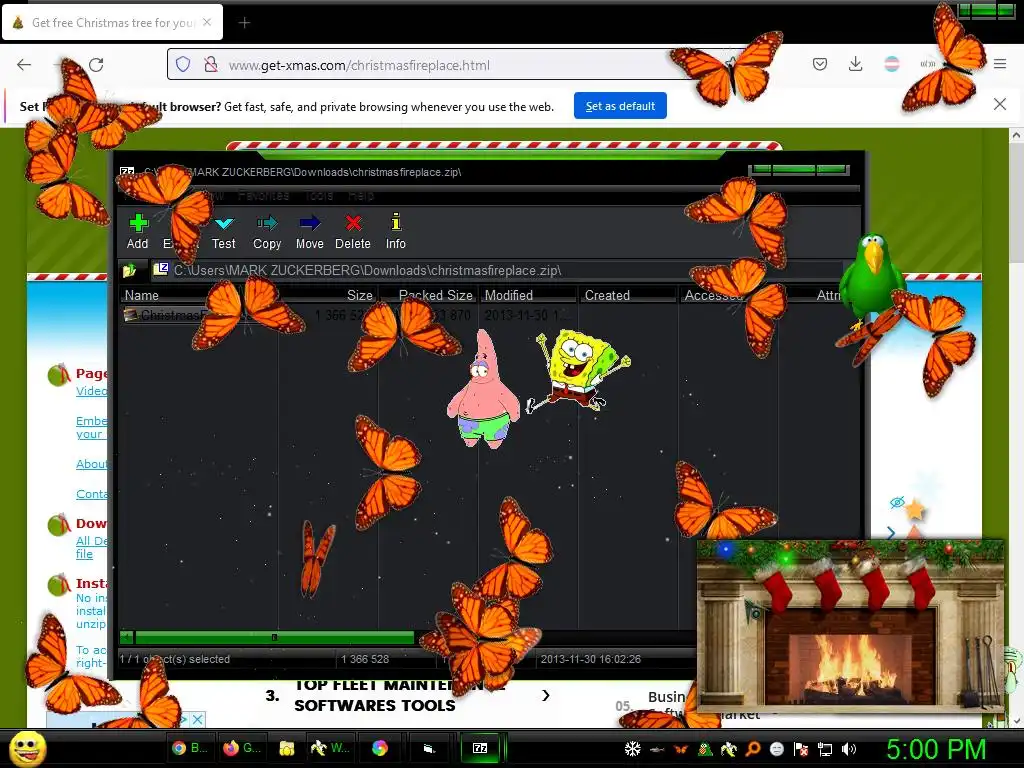Click the Save to Pocket icon
Viewport: 1024px width, 768px height.
[x=820, y=64]
